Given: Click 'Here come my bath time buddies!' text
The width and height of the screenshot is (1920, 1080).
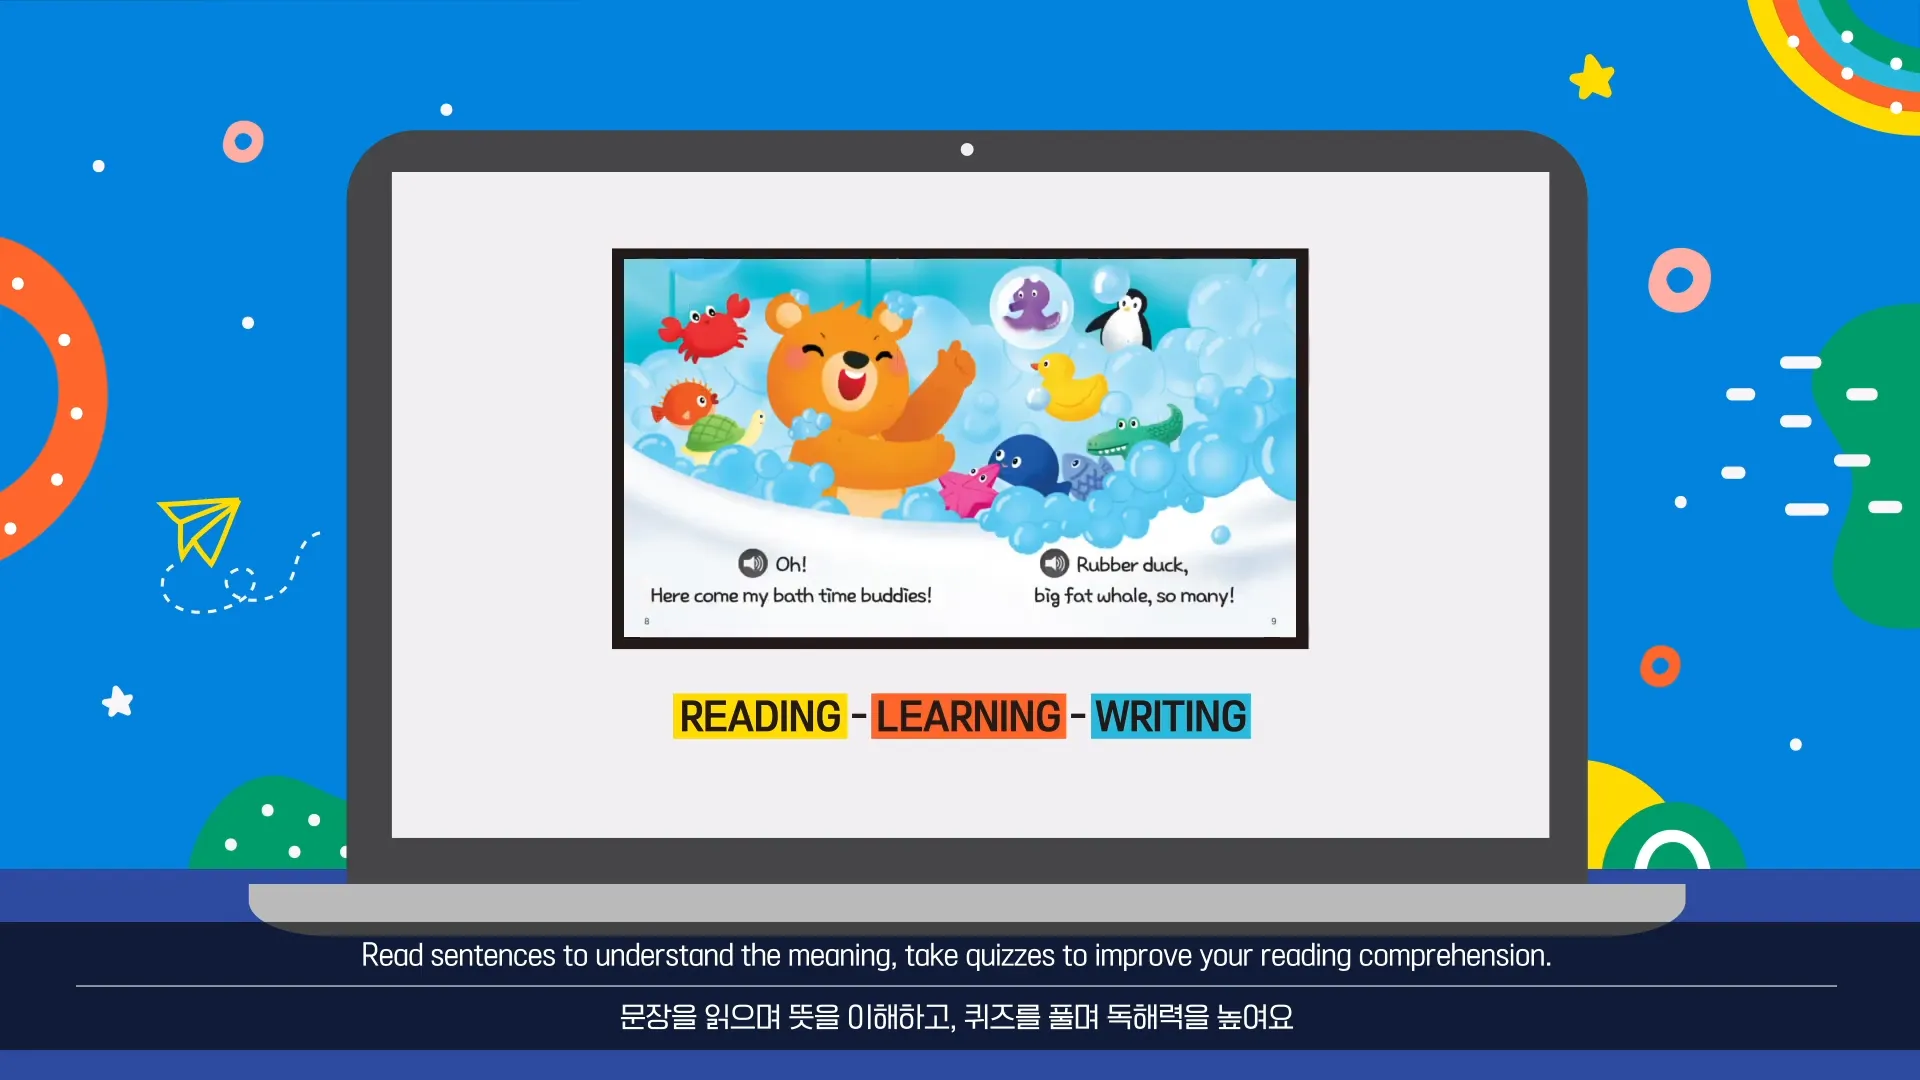Looking at the screenshot, I should [x=790, y=596].
